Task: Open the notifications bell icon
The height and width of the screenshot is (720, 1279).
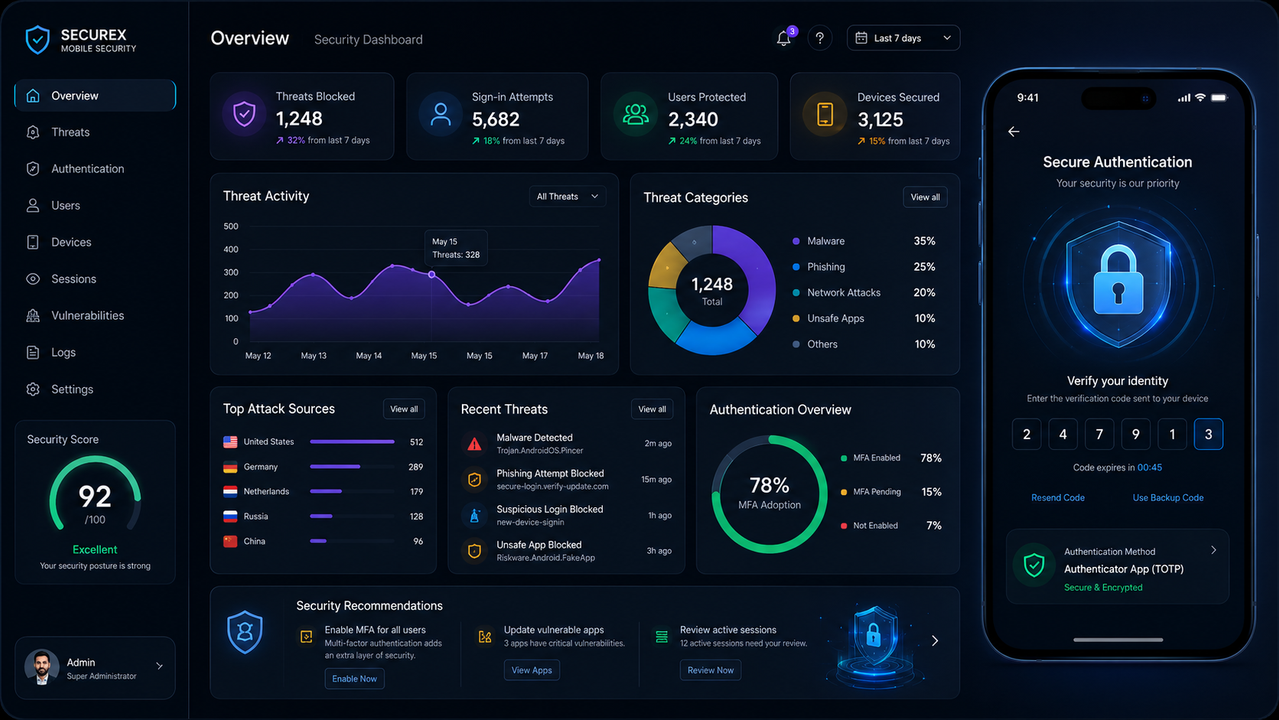Action: [784, 38]
